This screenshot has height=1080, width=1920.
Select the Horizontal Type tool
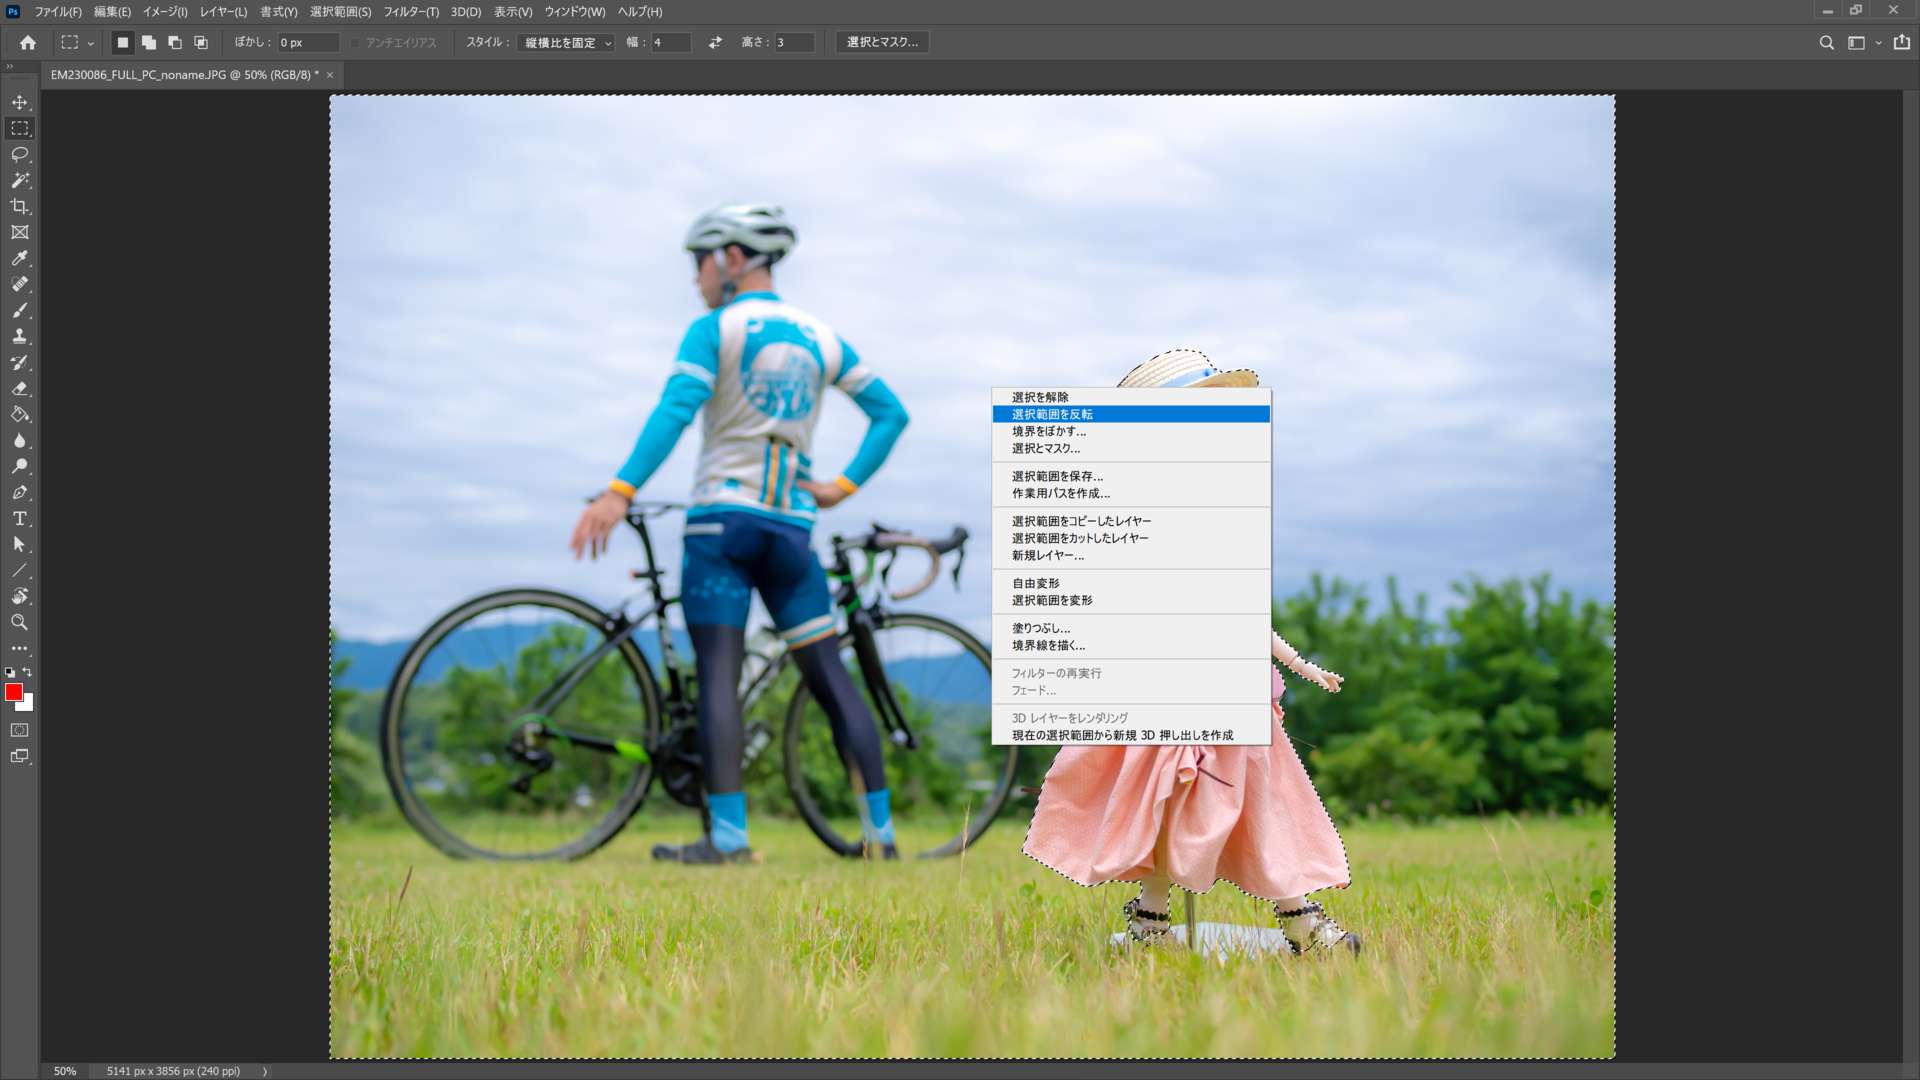coord(19,519)
